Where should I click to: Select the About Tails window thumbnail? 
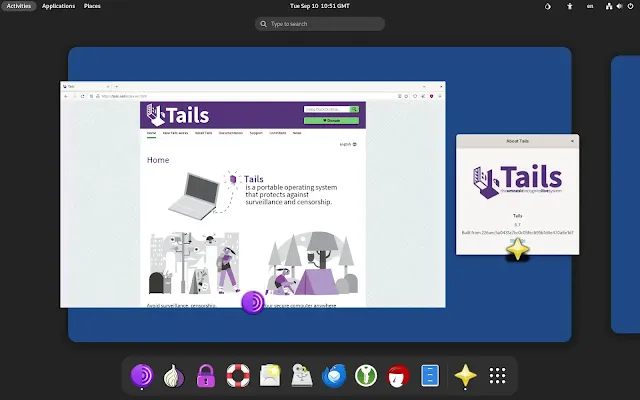pos(517,194)
